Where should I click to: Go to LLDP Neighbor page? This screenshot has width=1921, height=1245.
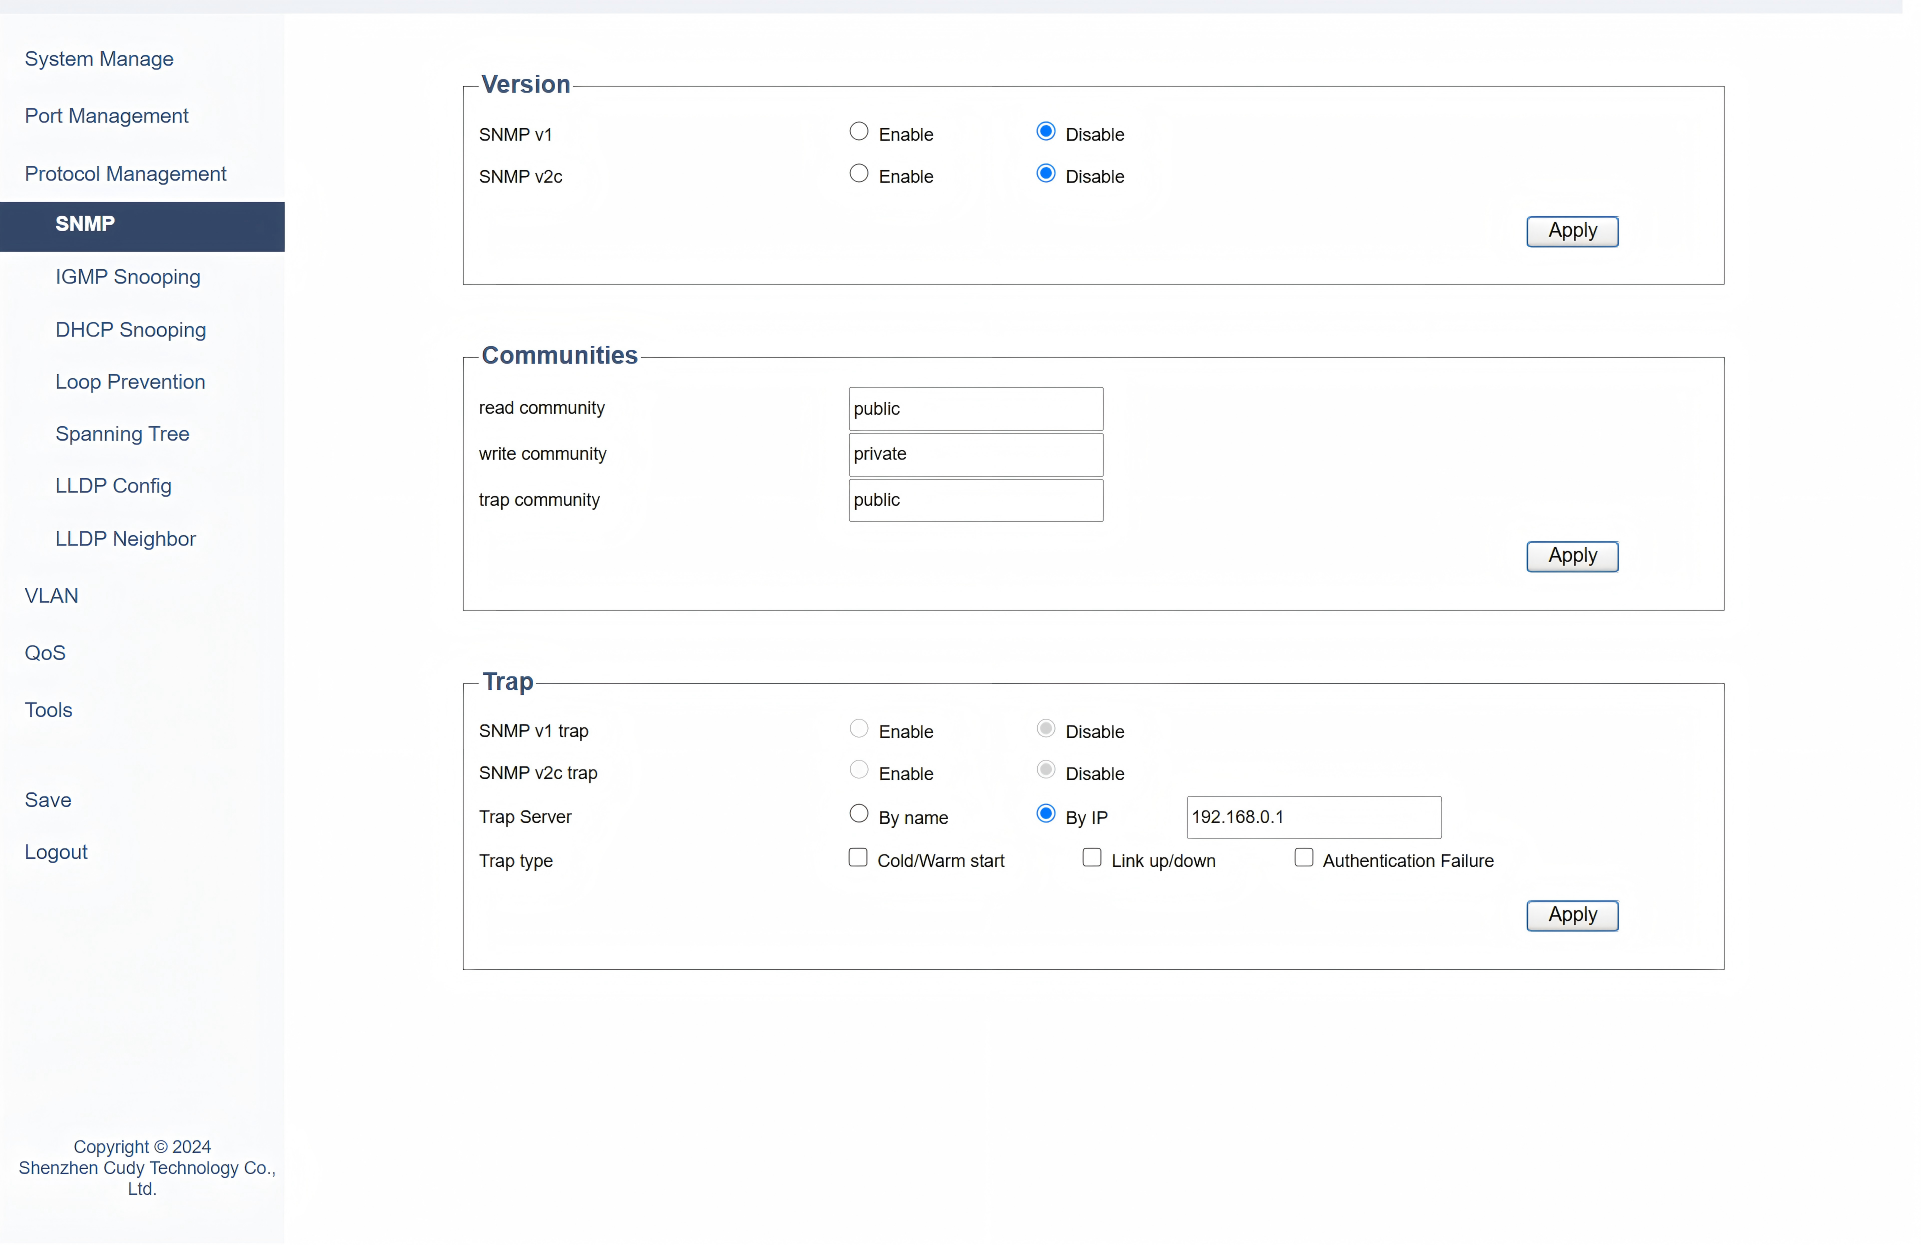(125, 539)
